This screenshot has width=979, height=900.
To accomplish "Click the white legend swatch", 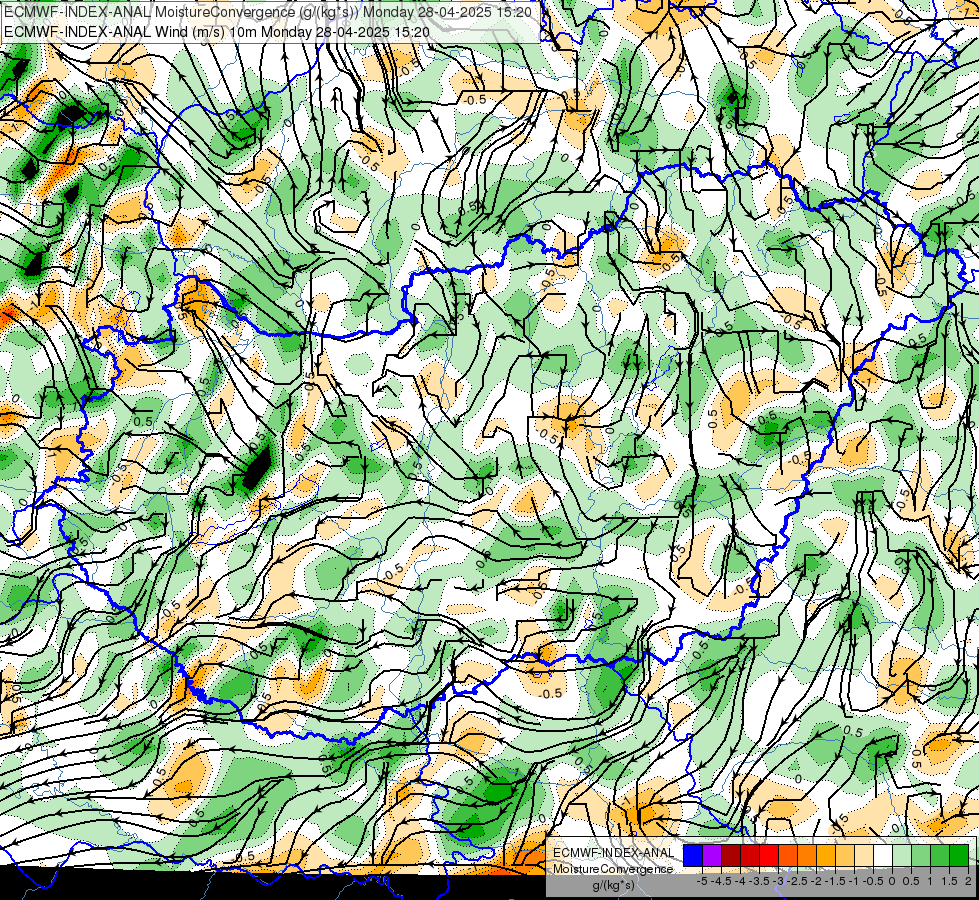I will coord(883,856).
